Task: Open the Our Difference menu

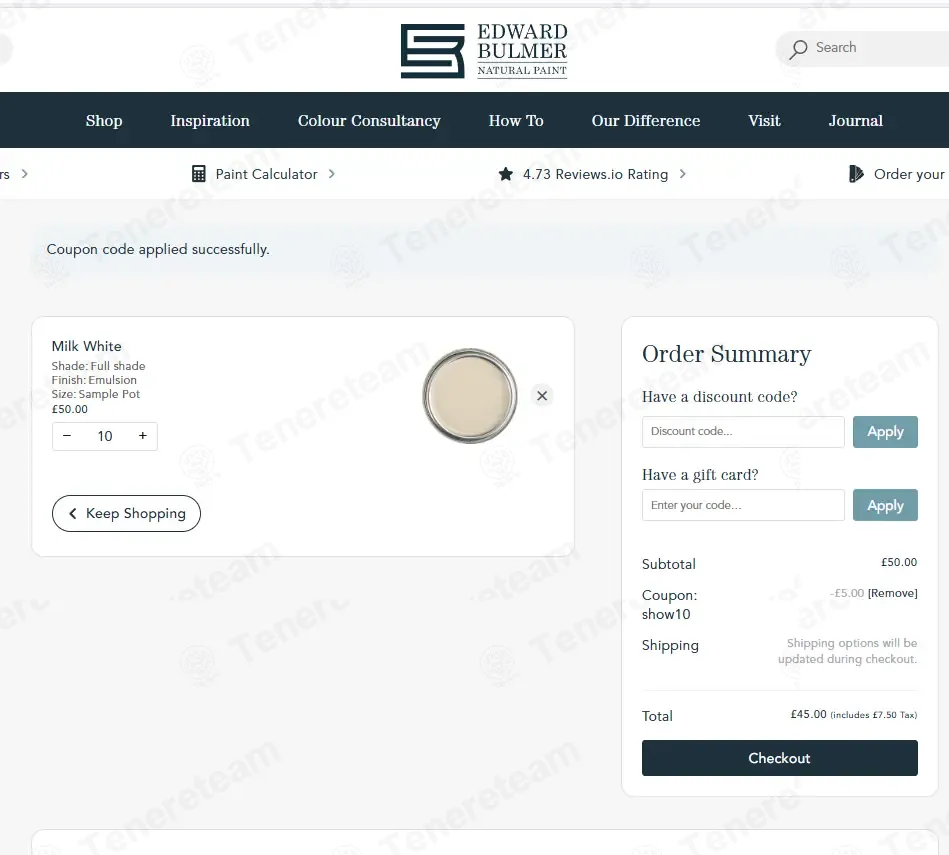Action: [x=646, y=120]
